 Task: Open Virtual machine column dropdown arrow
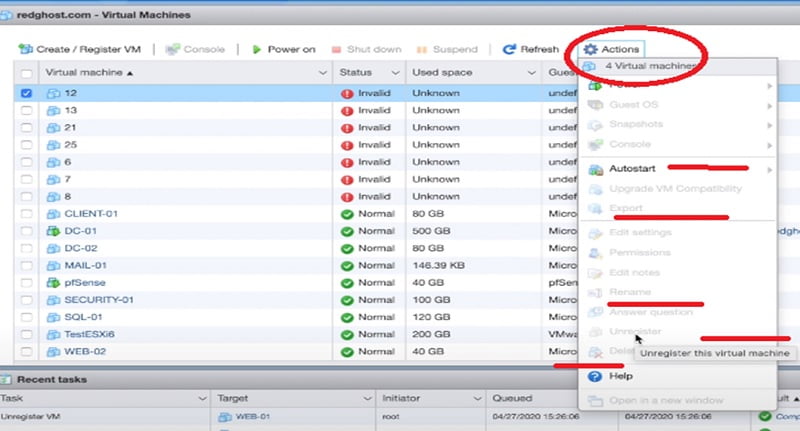click(x=322, y=73)
